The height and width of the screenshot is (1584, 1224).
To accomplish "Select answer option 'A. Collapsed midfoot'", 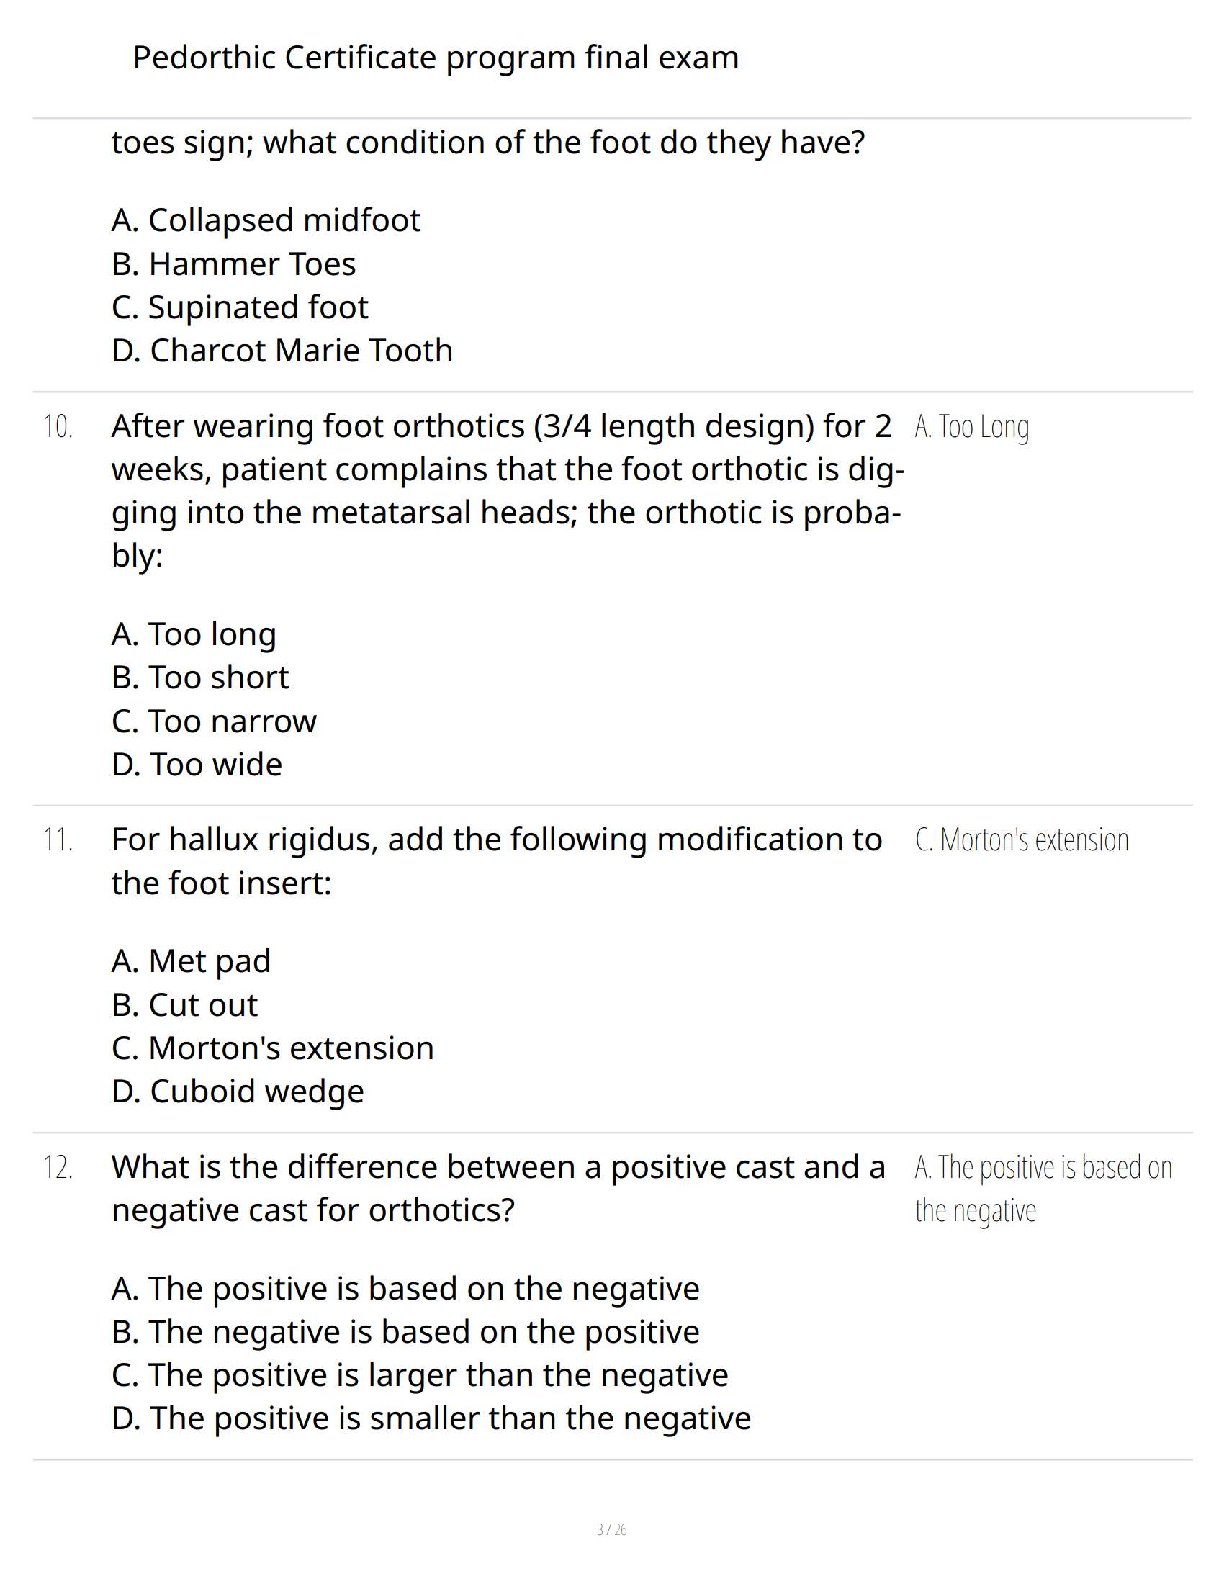I will coord(265,220).
